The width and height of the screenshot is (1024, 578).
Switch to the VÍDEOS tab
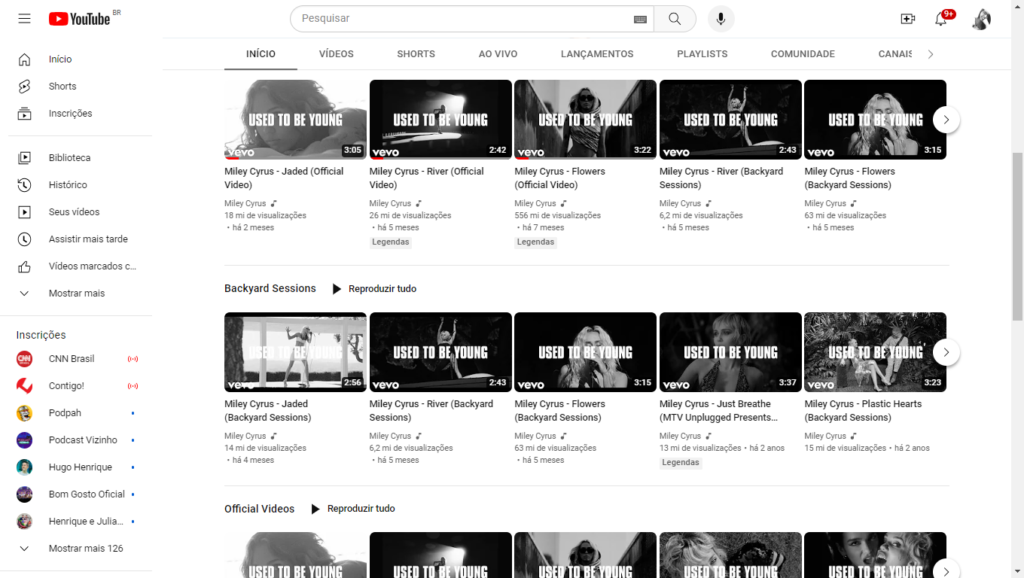(x=336, y=54)
